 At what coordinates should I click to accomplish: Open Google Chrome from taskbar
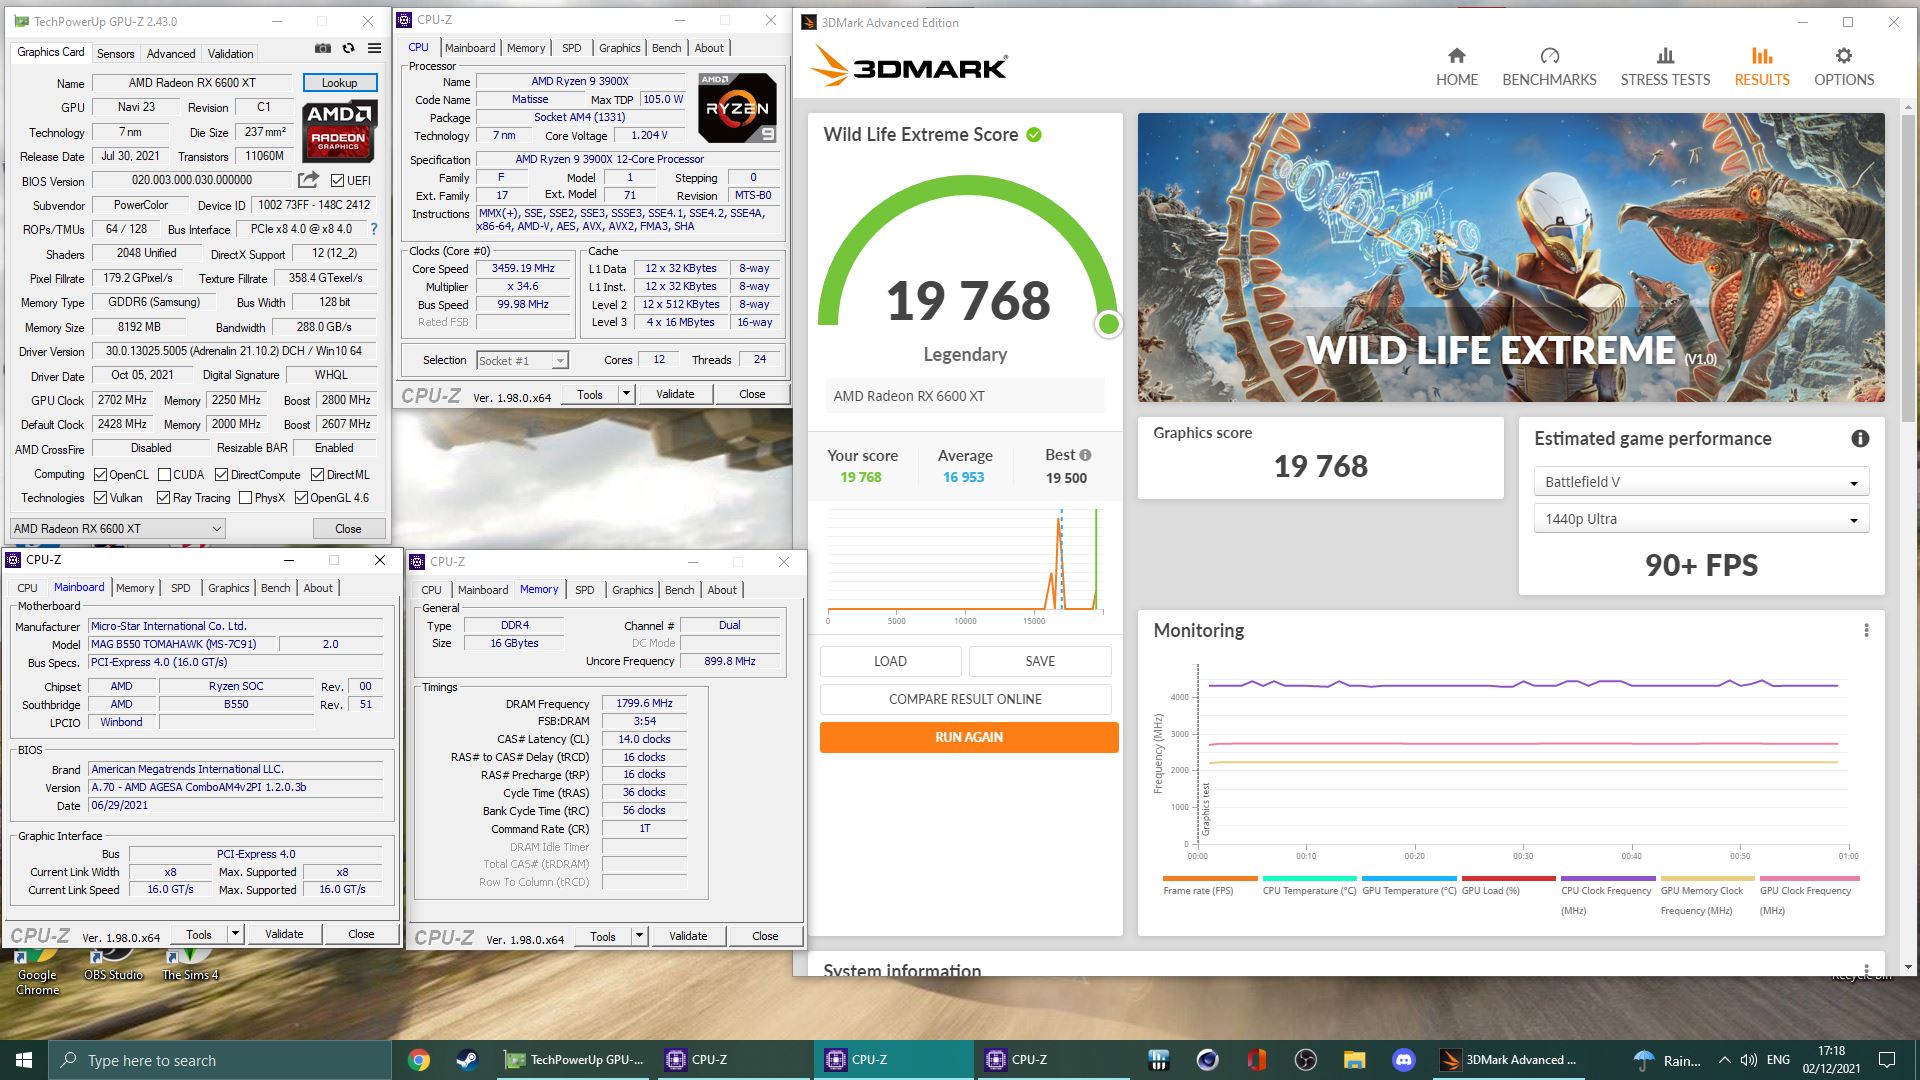(x=419, y=1060)
